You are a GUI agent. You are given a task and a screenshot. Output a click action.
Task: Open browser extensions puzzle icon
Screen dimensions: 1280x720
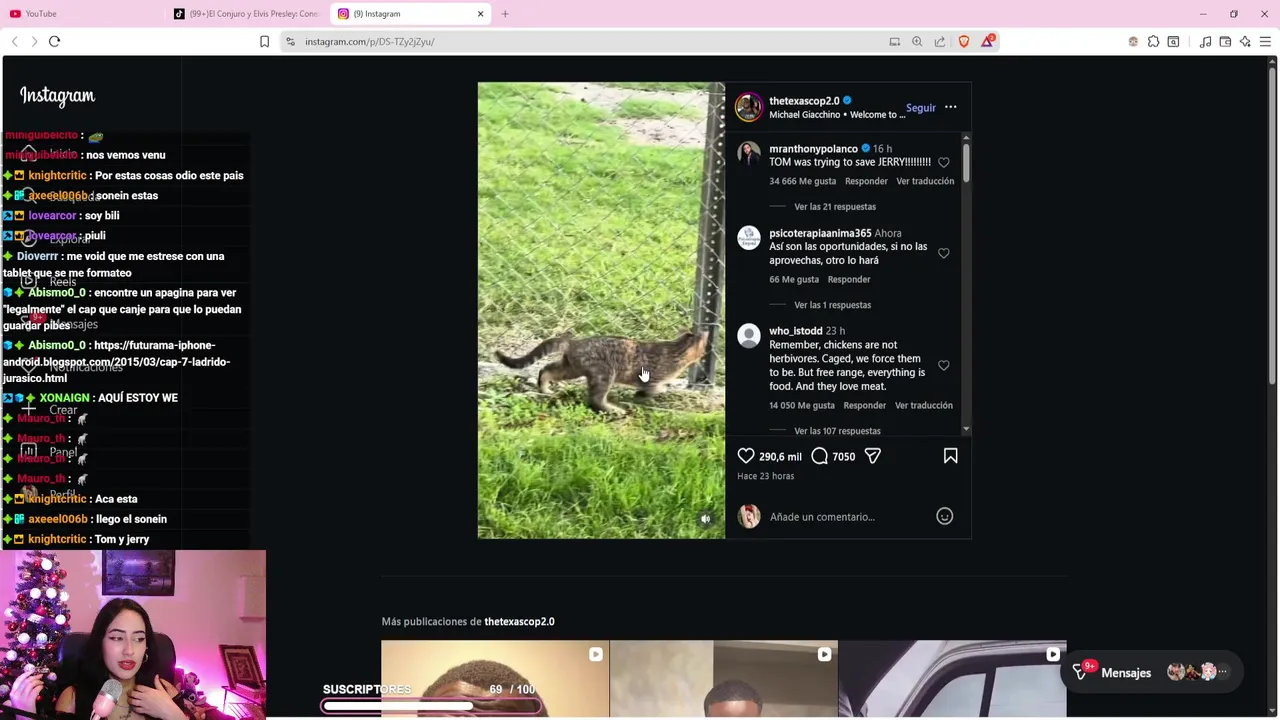pyautogui.click(x=1153, y=41)
